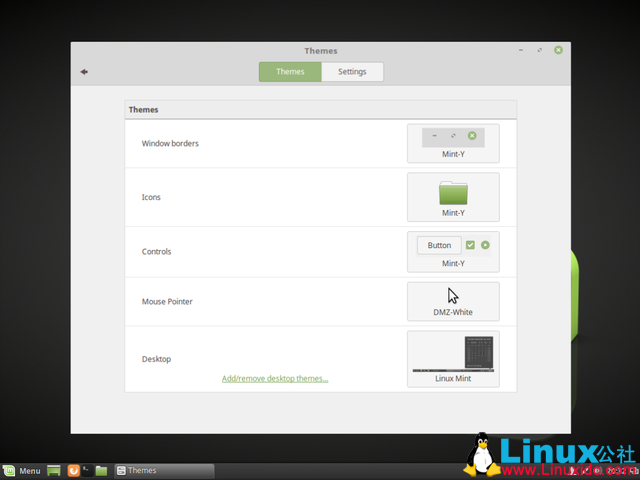Launch Terminal from the panel
Image resolution: width=640 pixels, height=480 pixels.
[x=87, y=471]
